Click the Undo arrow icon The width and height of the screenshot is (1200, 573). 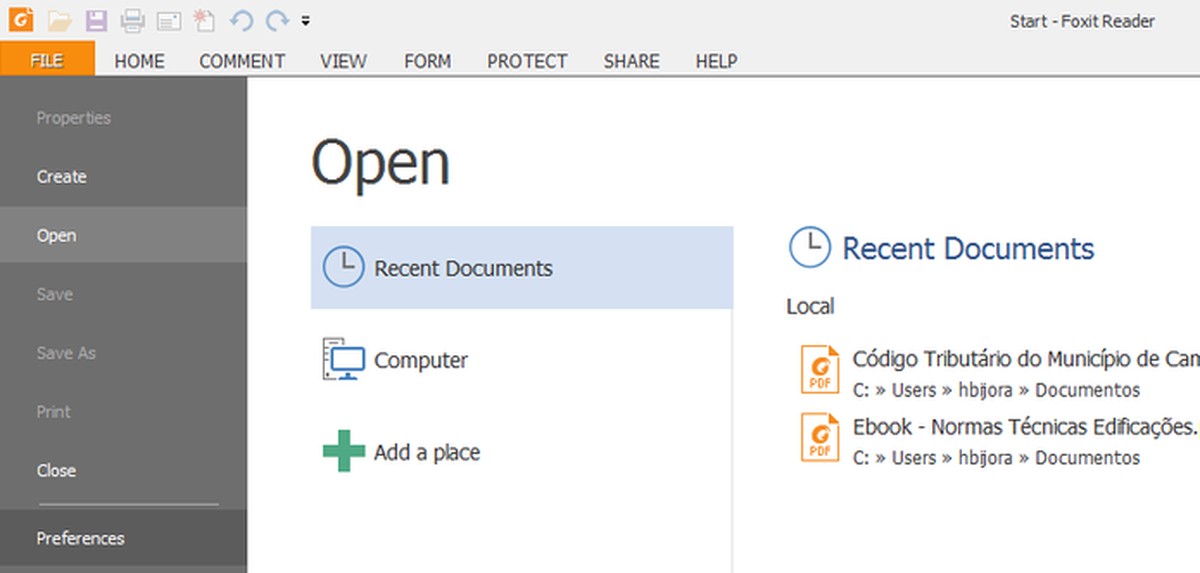tap(241, 19)
